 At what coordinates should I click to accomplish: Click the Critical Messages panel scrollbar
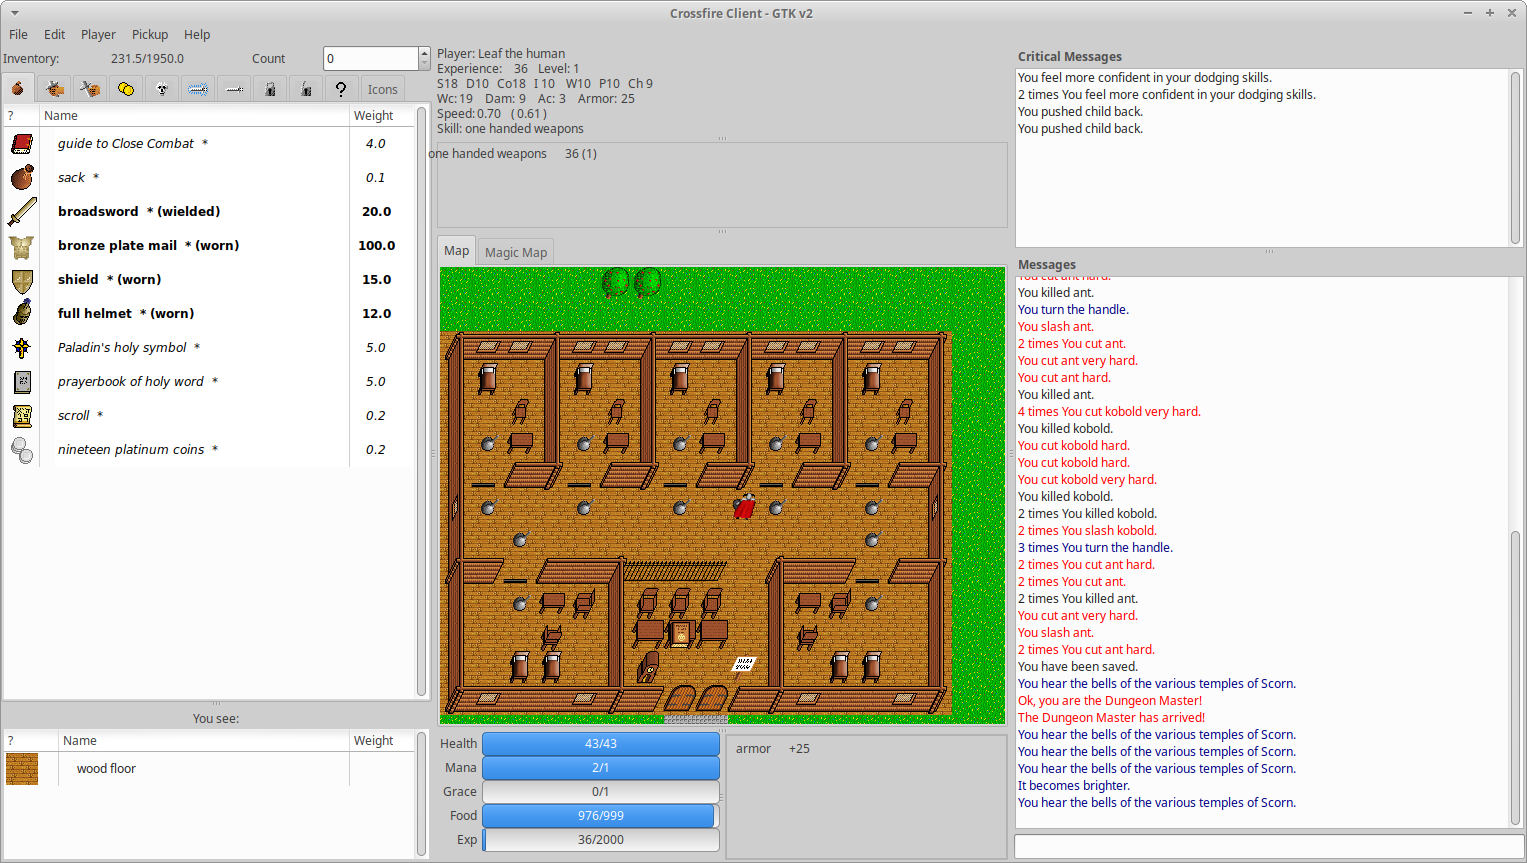click(x=1515, y=157)
